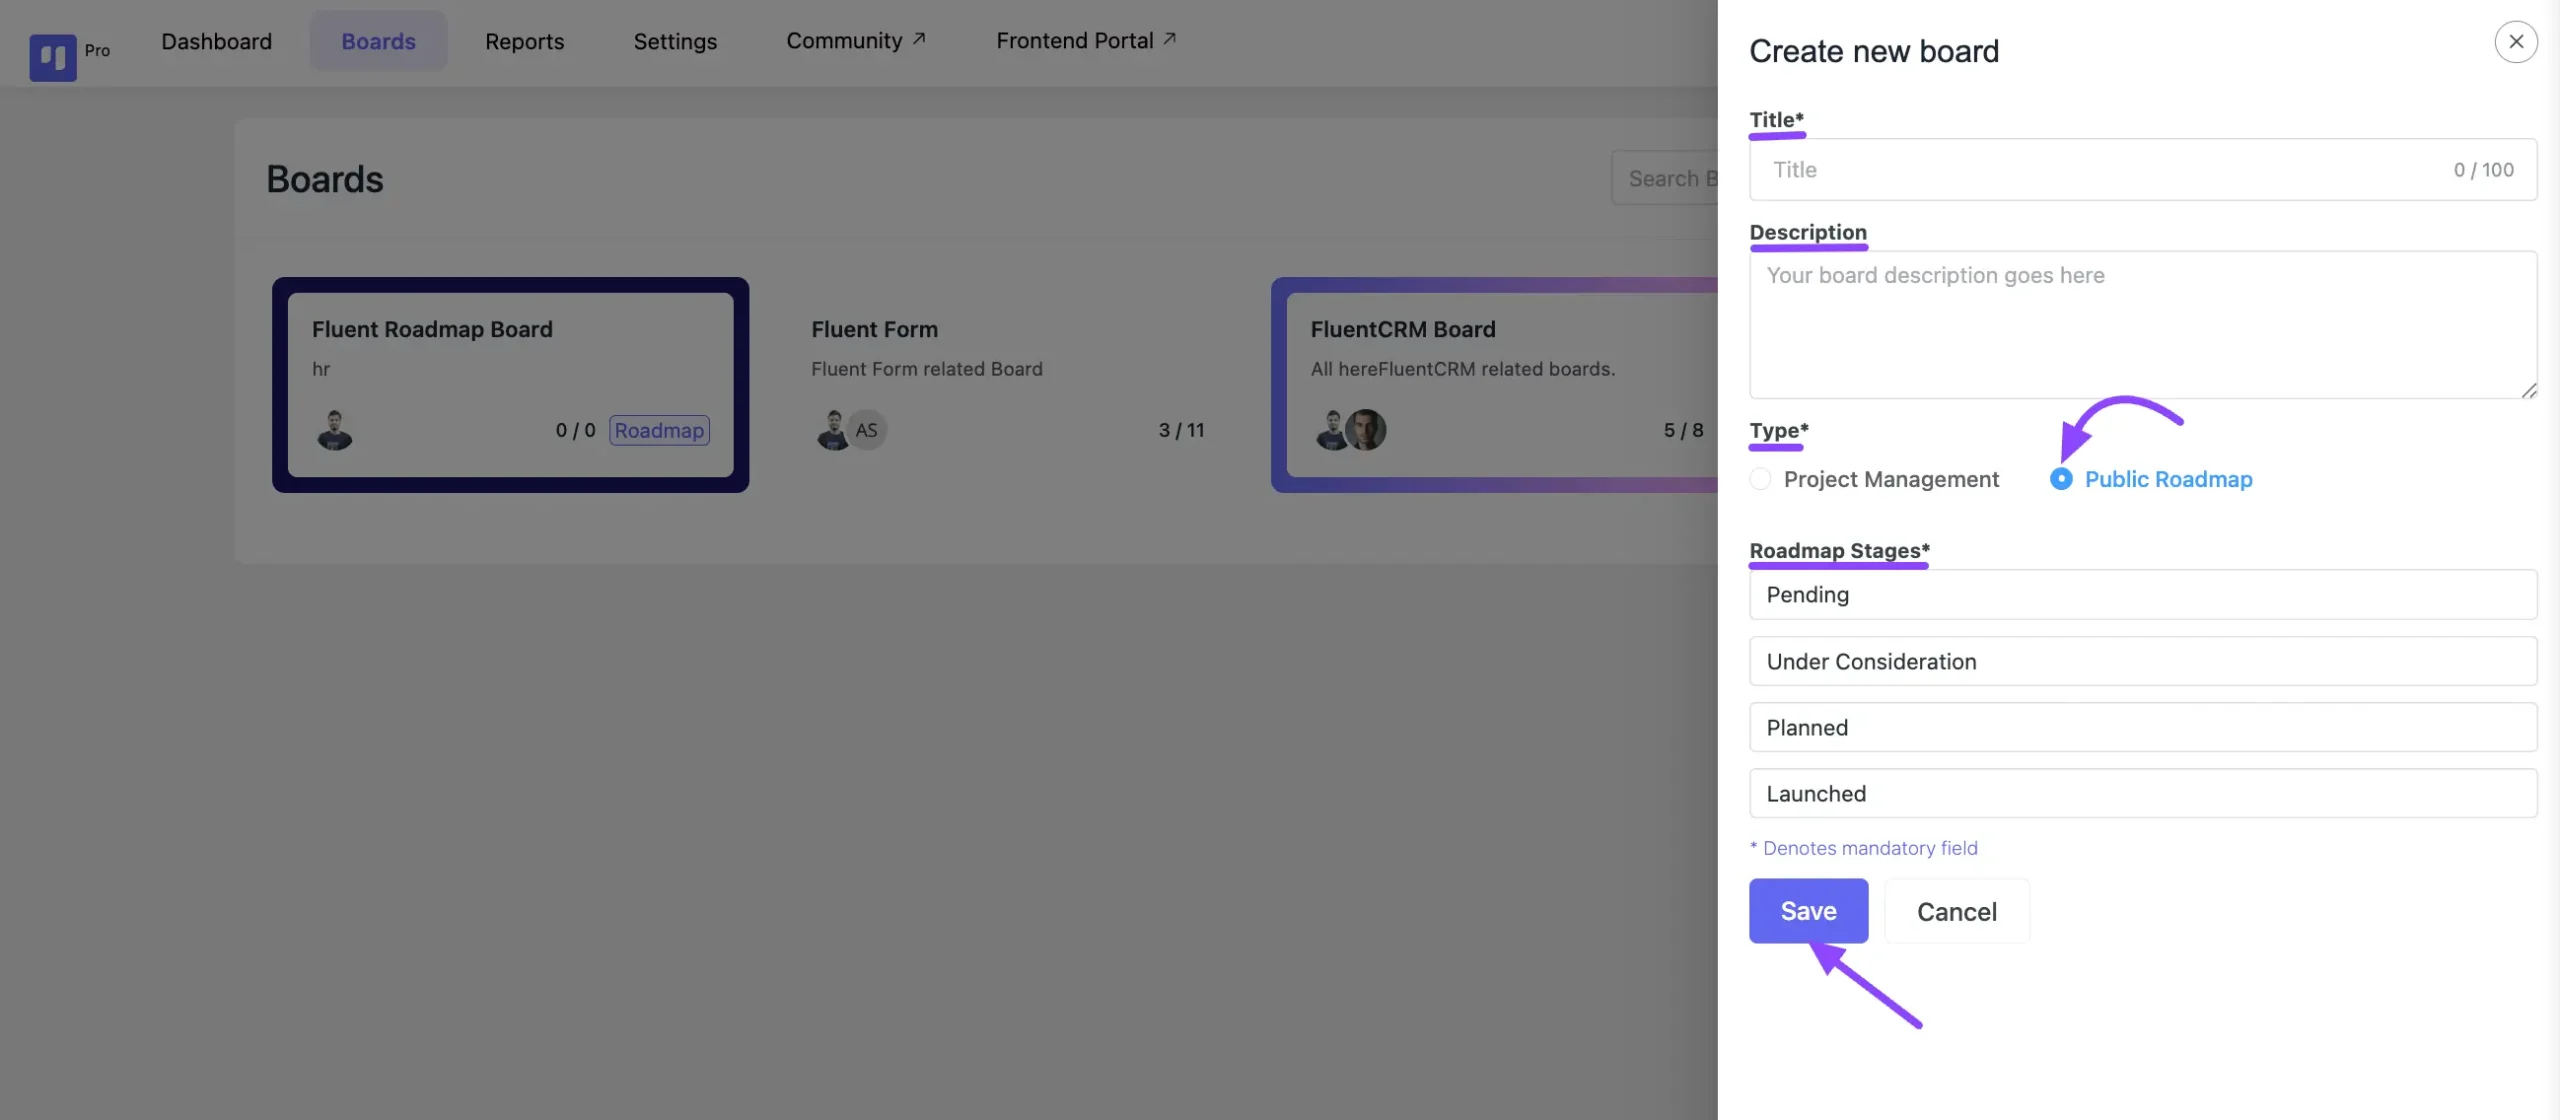Screen dimensions: 2560x1120
Task: Edit the Under Consideration stage field
Action: point(2143,661)
